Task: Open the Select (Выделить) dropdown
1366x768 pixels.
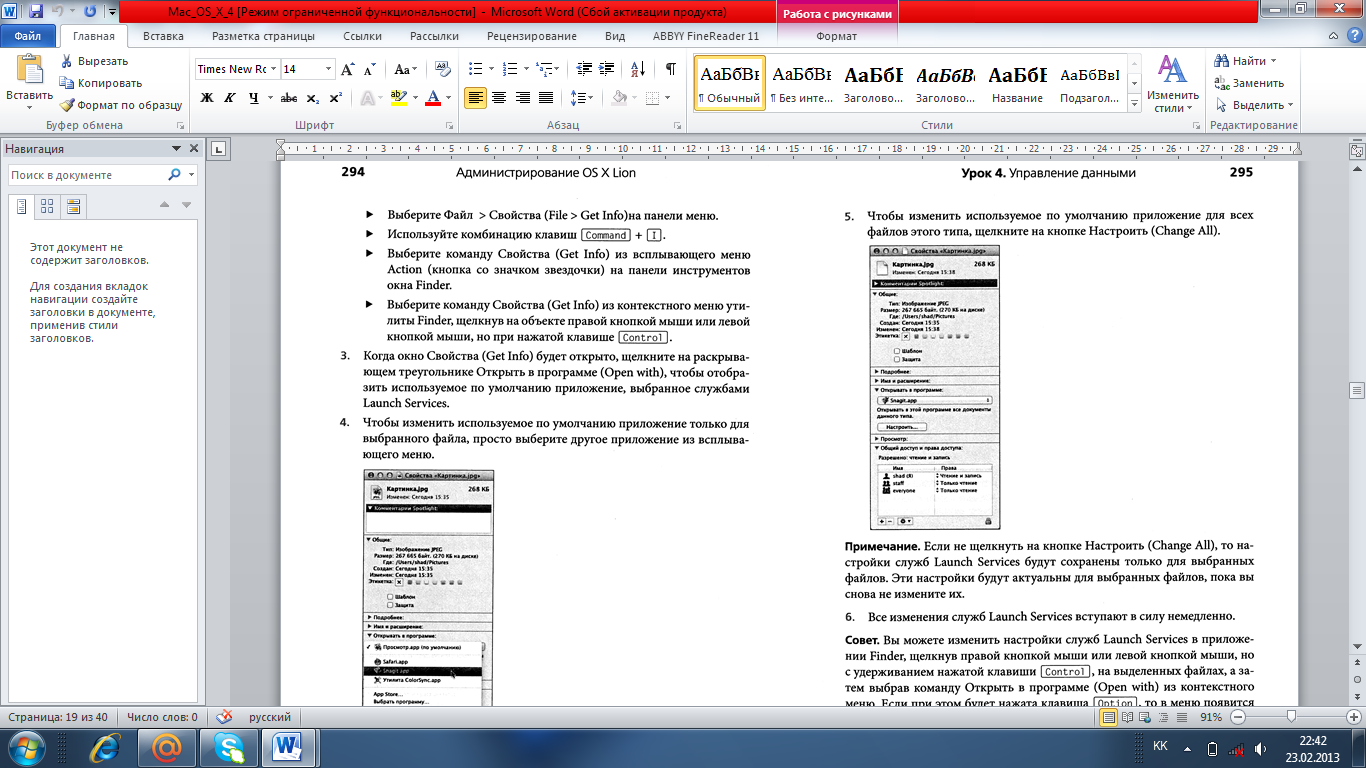Action: coord(1254,105)
